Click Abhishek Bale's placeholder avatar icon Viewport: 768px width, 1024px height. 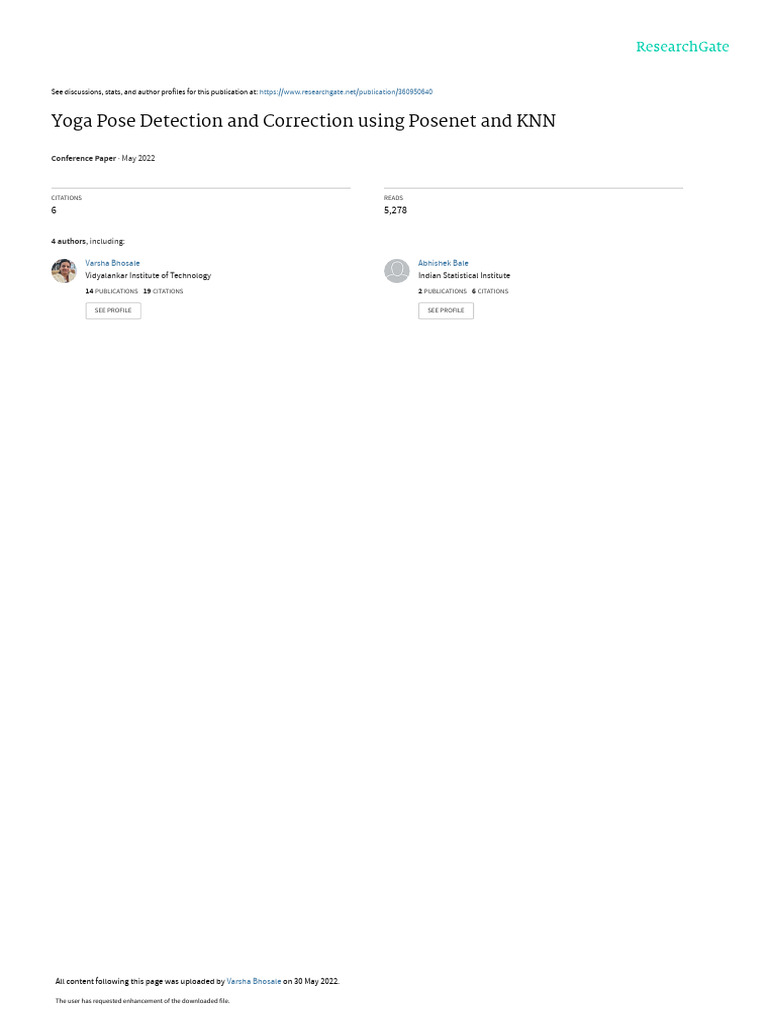[x=396, y=270]
